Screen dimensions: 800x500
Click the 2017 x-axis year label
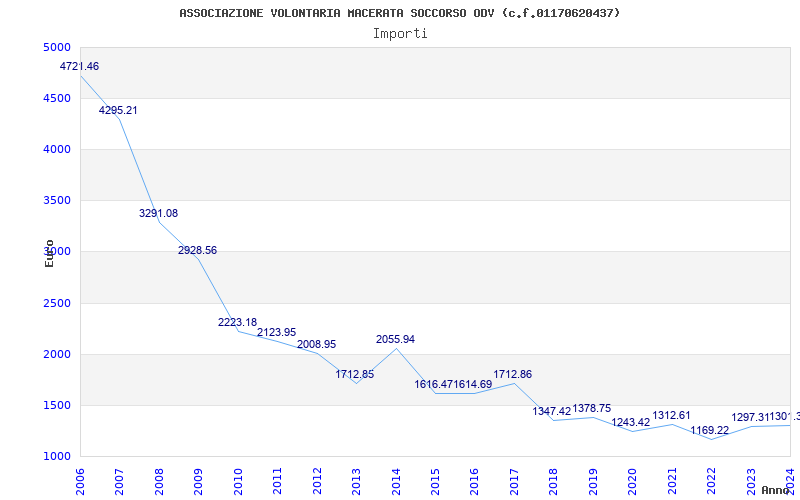(x=514, y=482)
